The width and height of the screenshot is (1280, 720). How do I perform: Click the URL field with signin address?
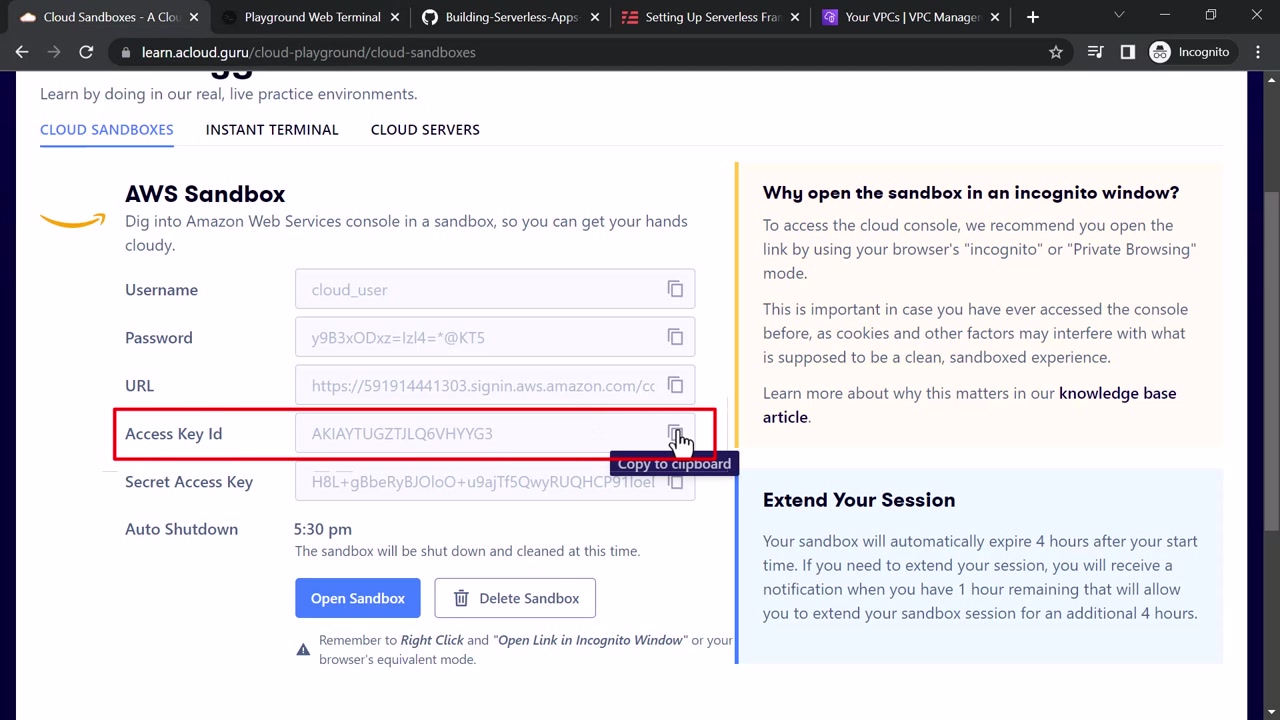pyautogui.click(x=495, y=386)
